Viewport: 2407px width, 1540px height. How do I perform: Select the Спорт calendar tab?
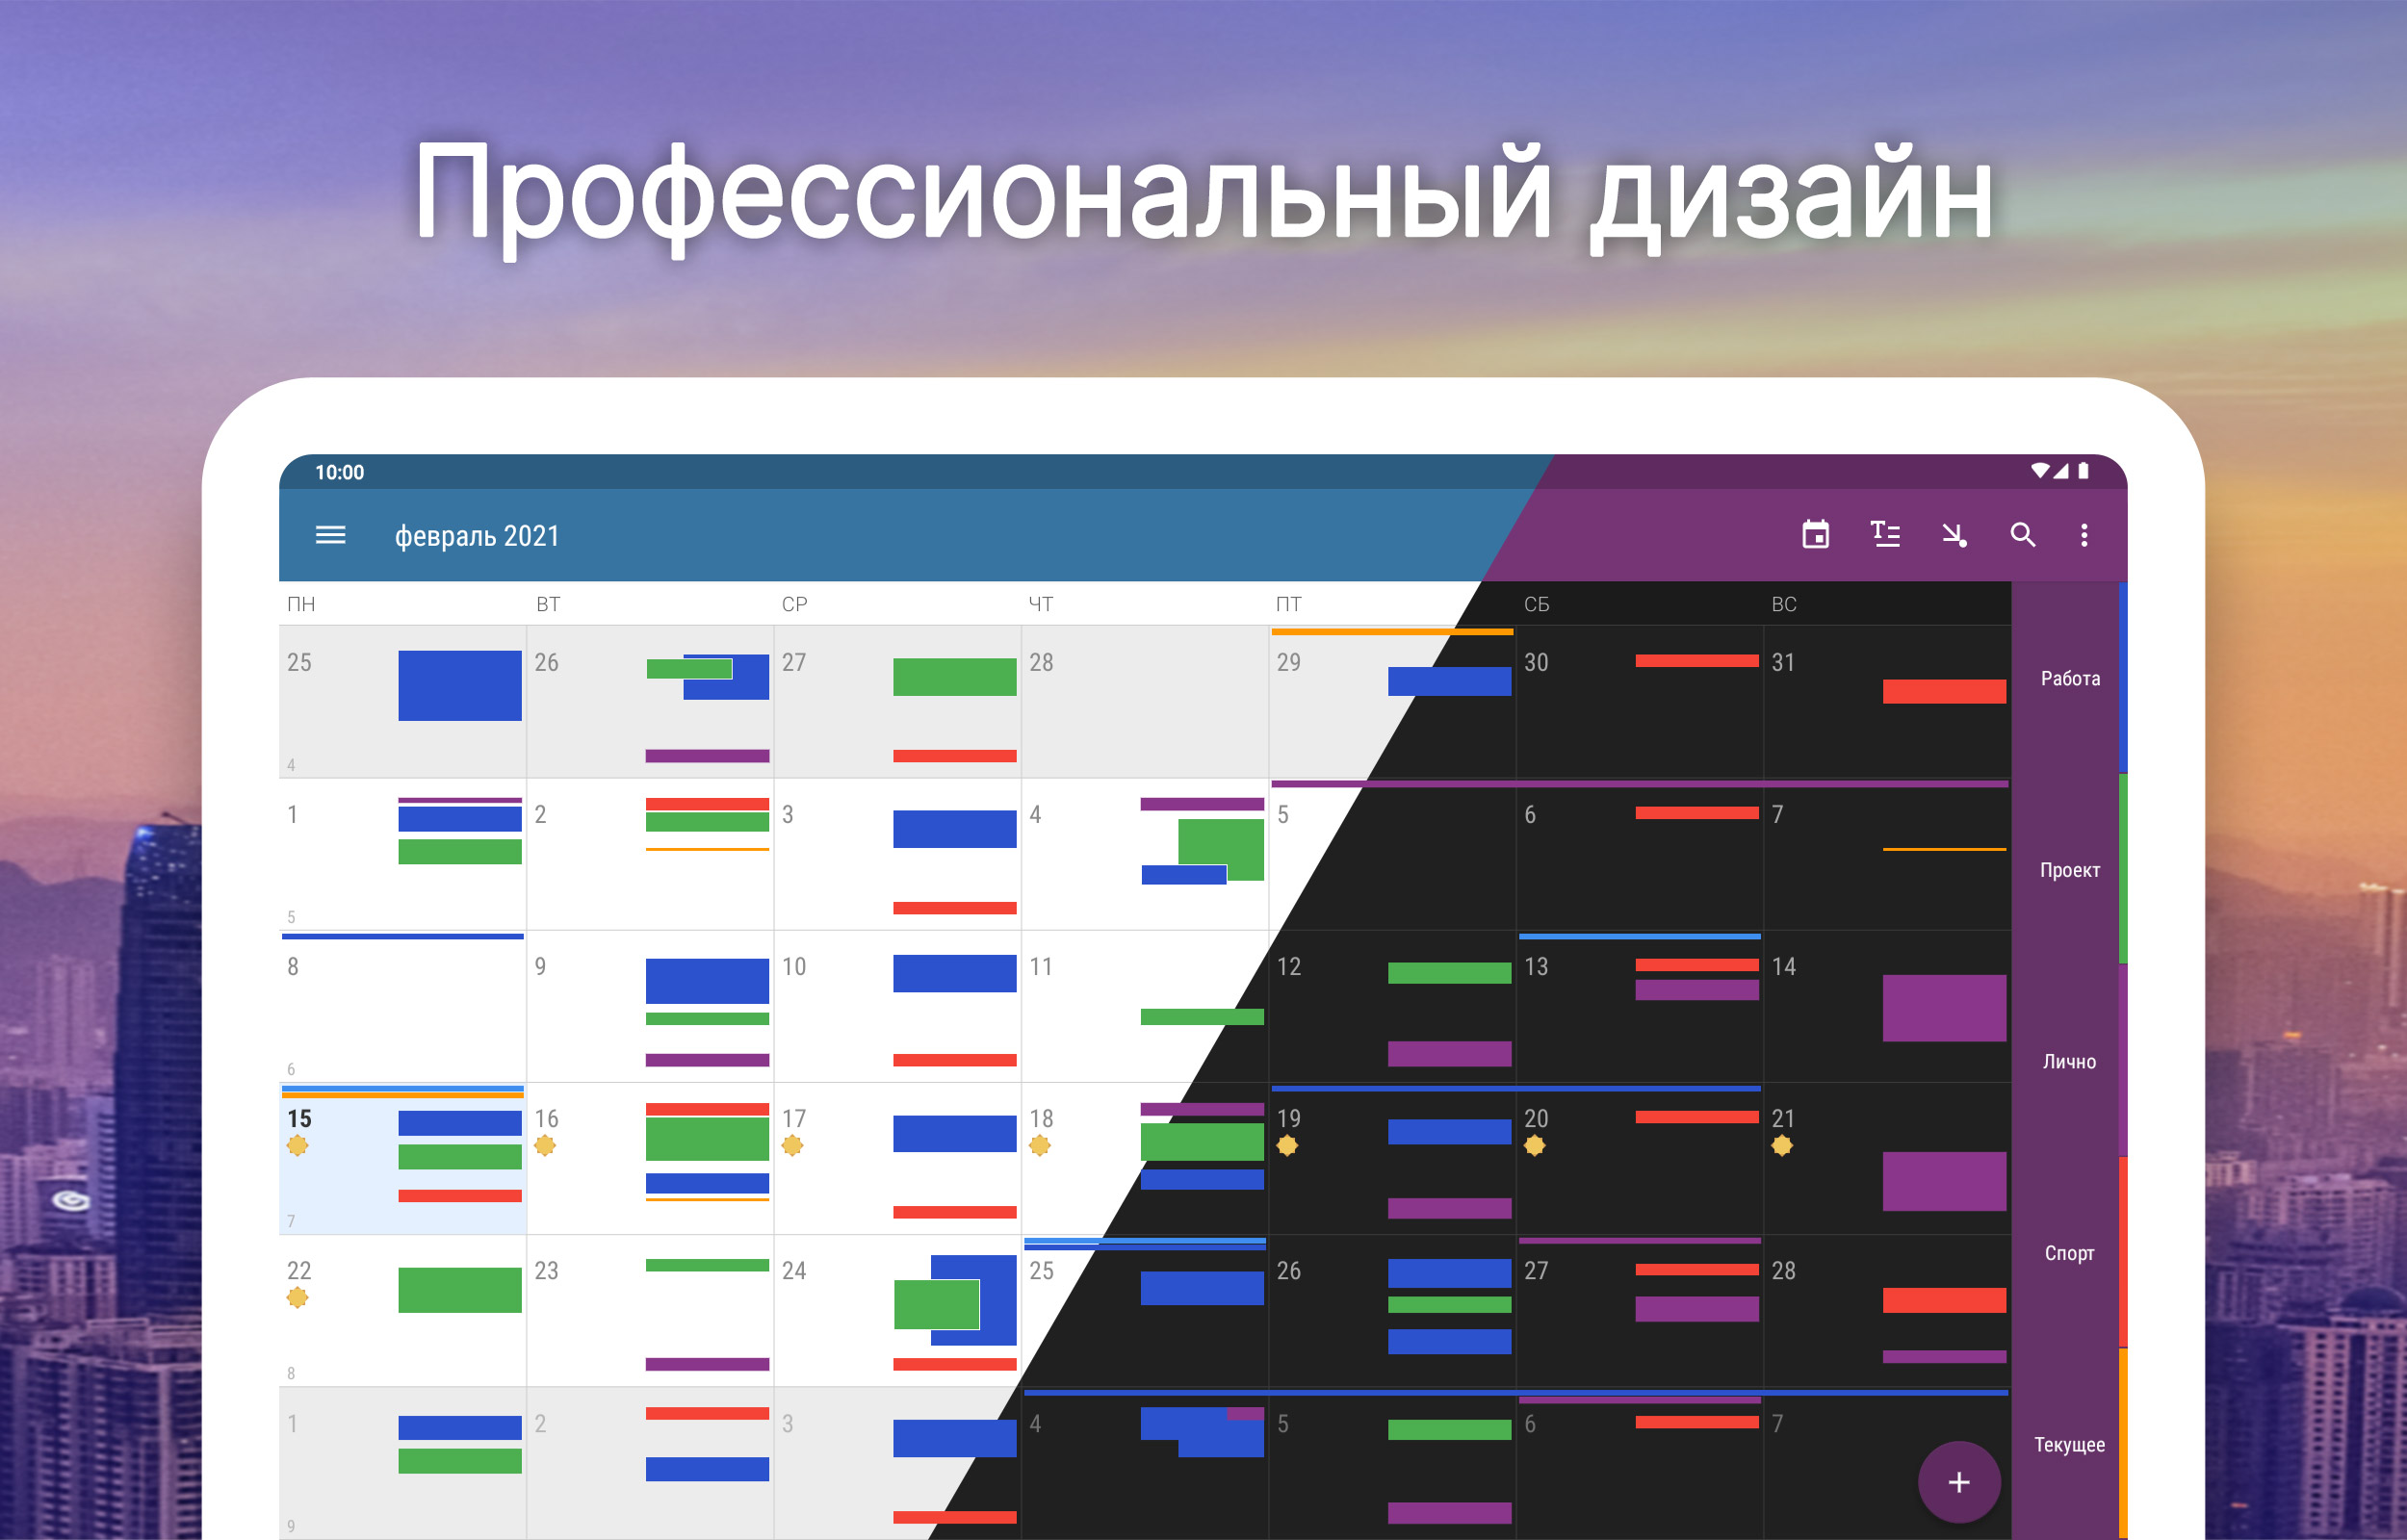[2069, 1253]
